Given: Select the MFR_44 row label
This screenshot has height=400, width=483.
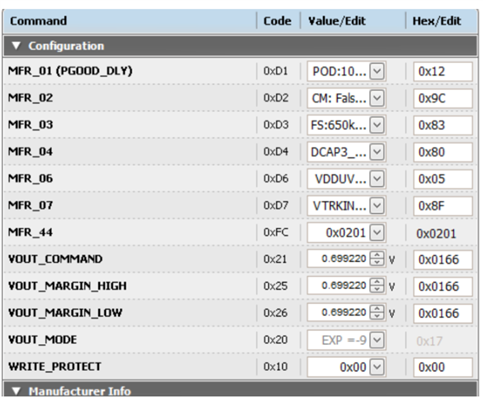Looking at the screenshot, I should (30, 233).
